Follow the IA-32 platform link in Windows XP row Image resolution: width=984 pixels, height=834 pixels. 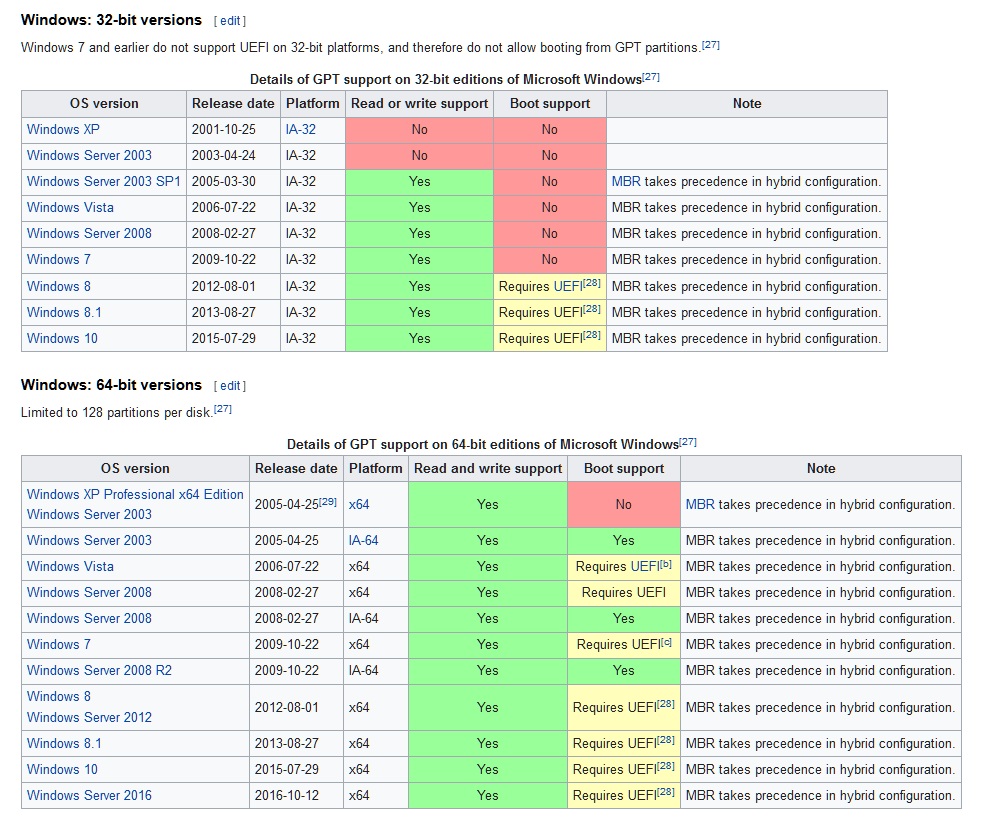301,129
